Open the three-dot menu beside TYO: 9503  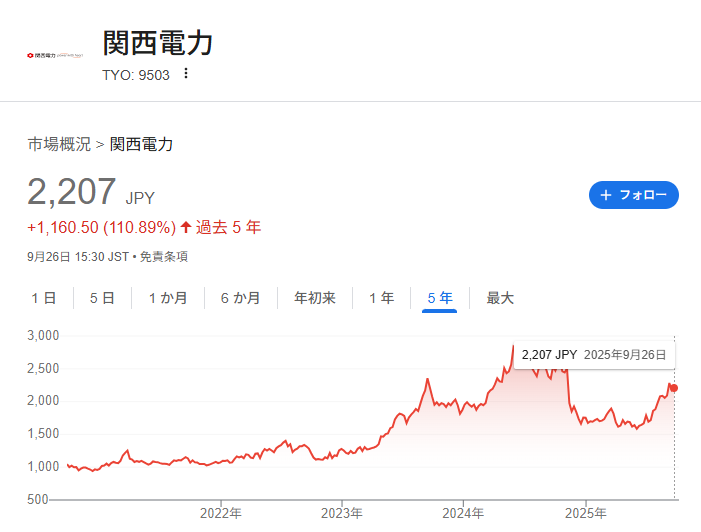[x=186, y=73]
